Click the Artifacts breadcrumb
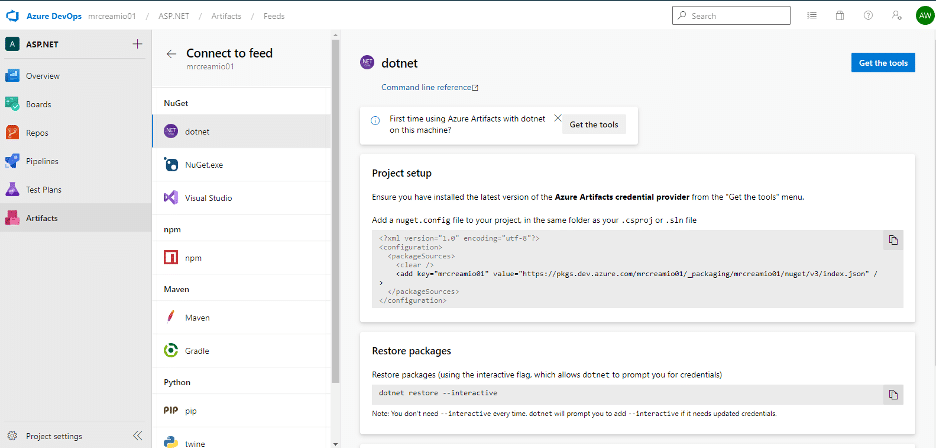The height and width of the screenshot is (448, 936). pos(226,16)
